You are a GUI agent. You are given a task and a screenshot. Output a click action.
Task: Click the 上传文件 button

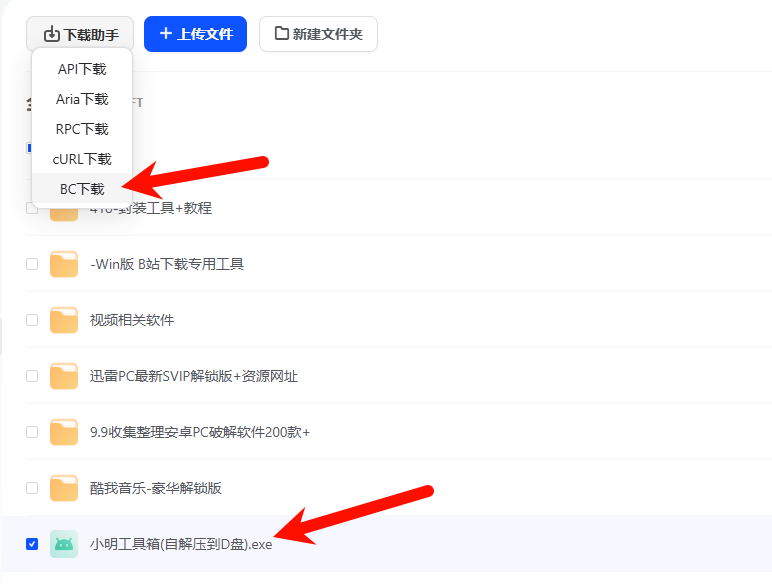[x=195, y=34]
